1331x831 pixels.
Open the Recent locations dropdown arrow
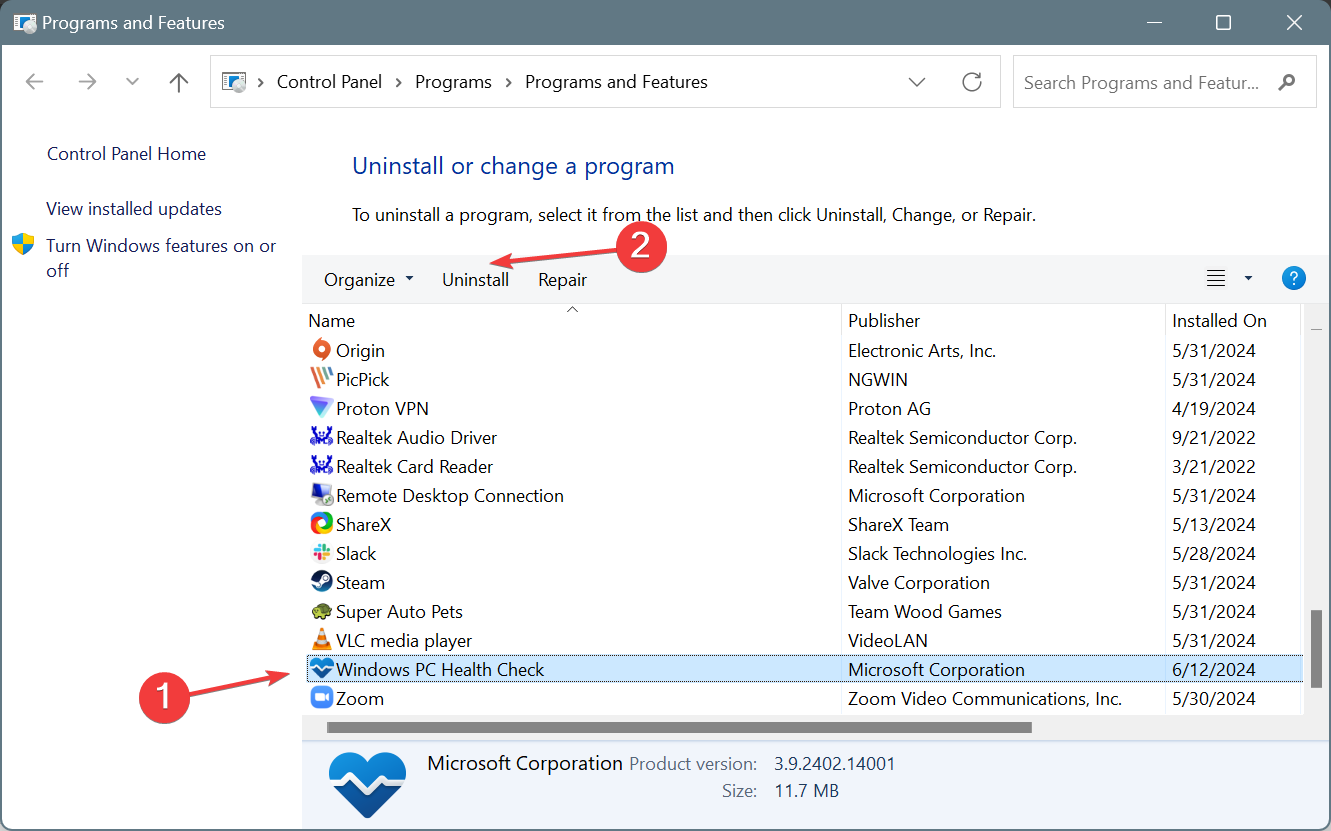[x=132, y=82]
